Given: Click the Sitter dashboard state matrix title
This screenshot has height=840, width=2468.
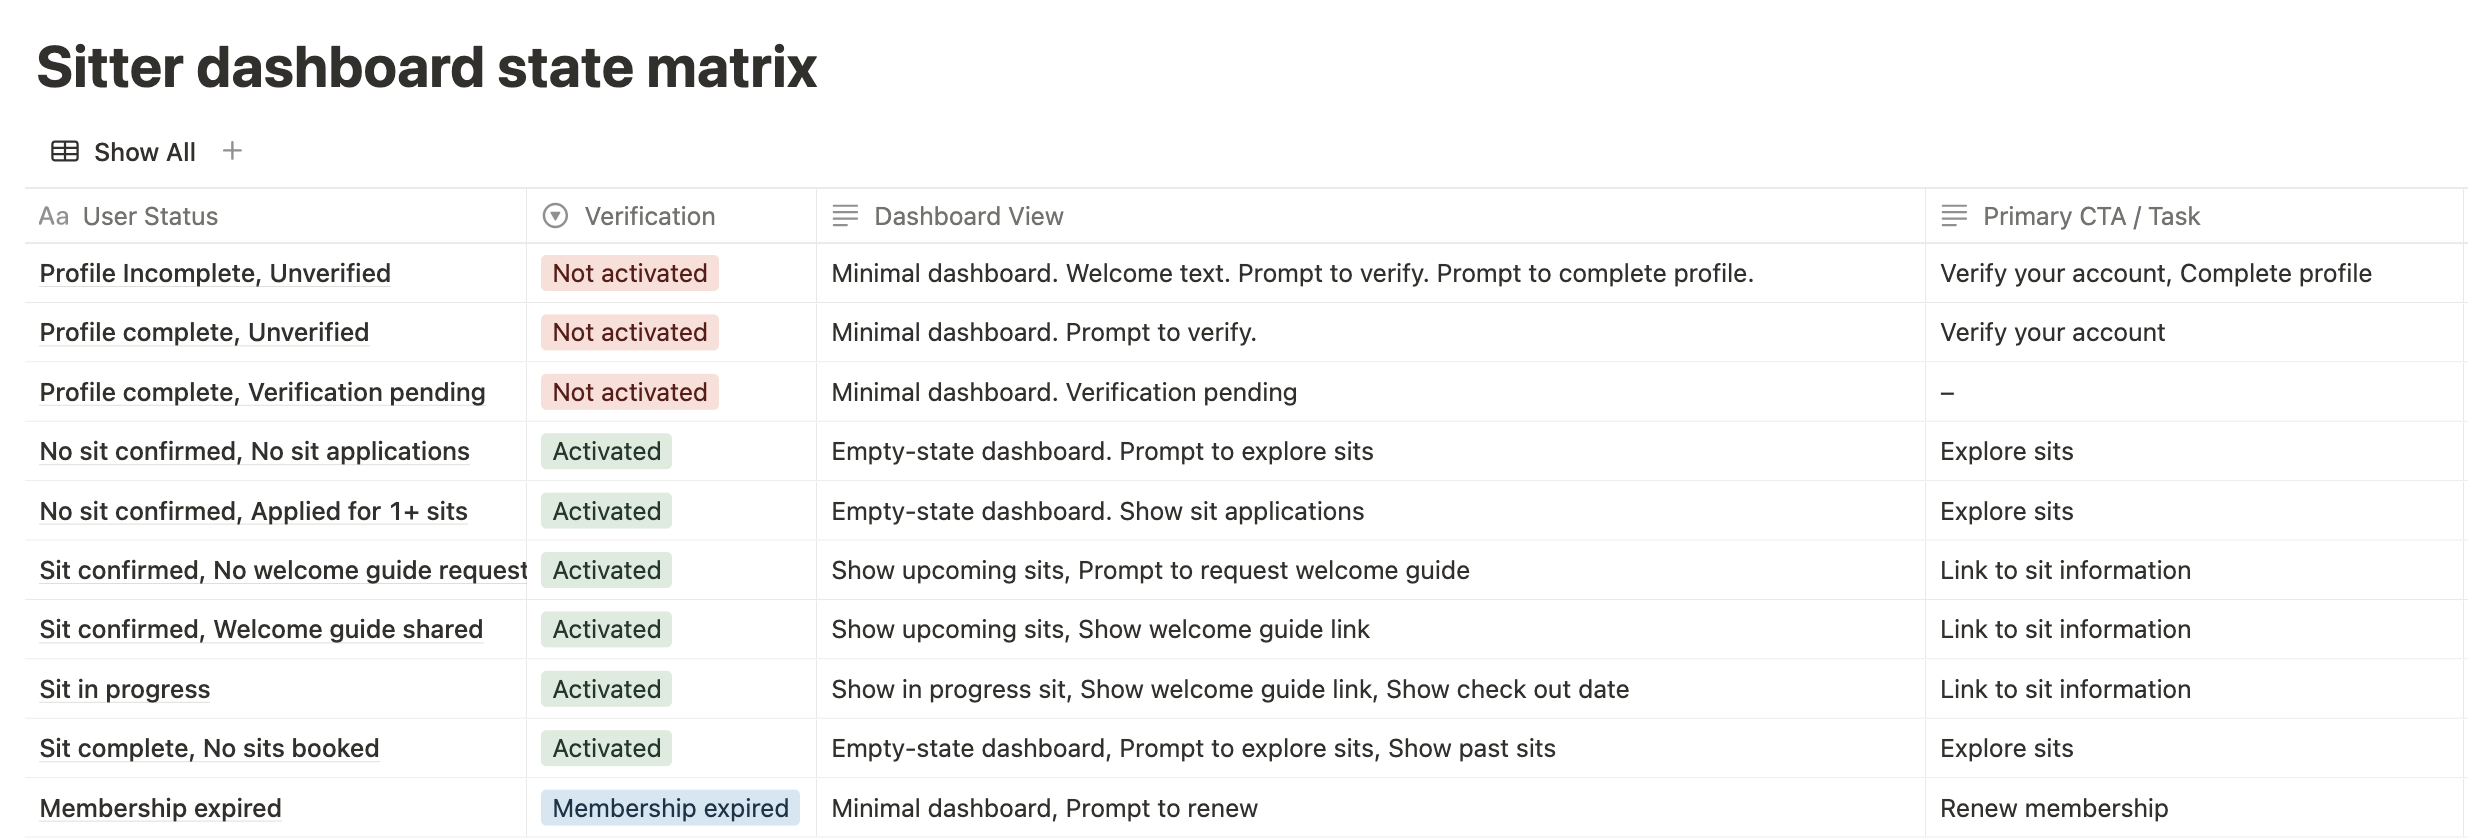Looking at the screenshot, I should pos(427,67).
